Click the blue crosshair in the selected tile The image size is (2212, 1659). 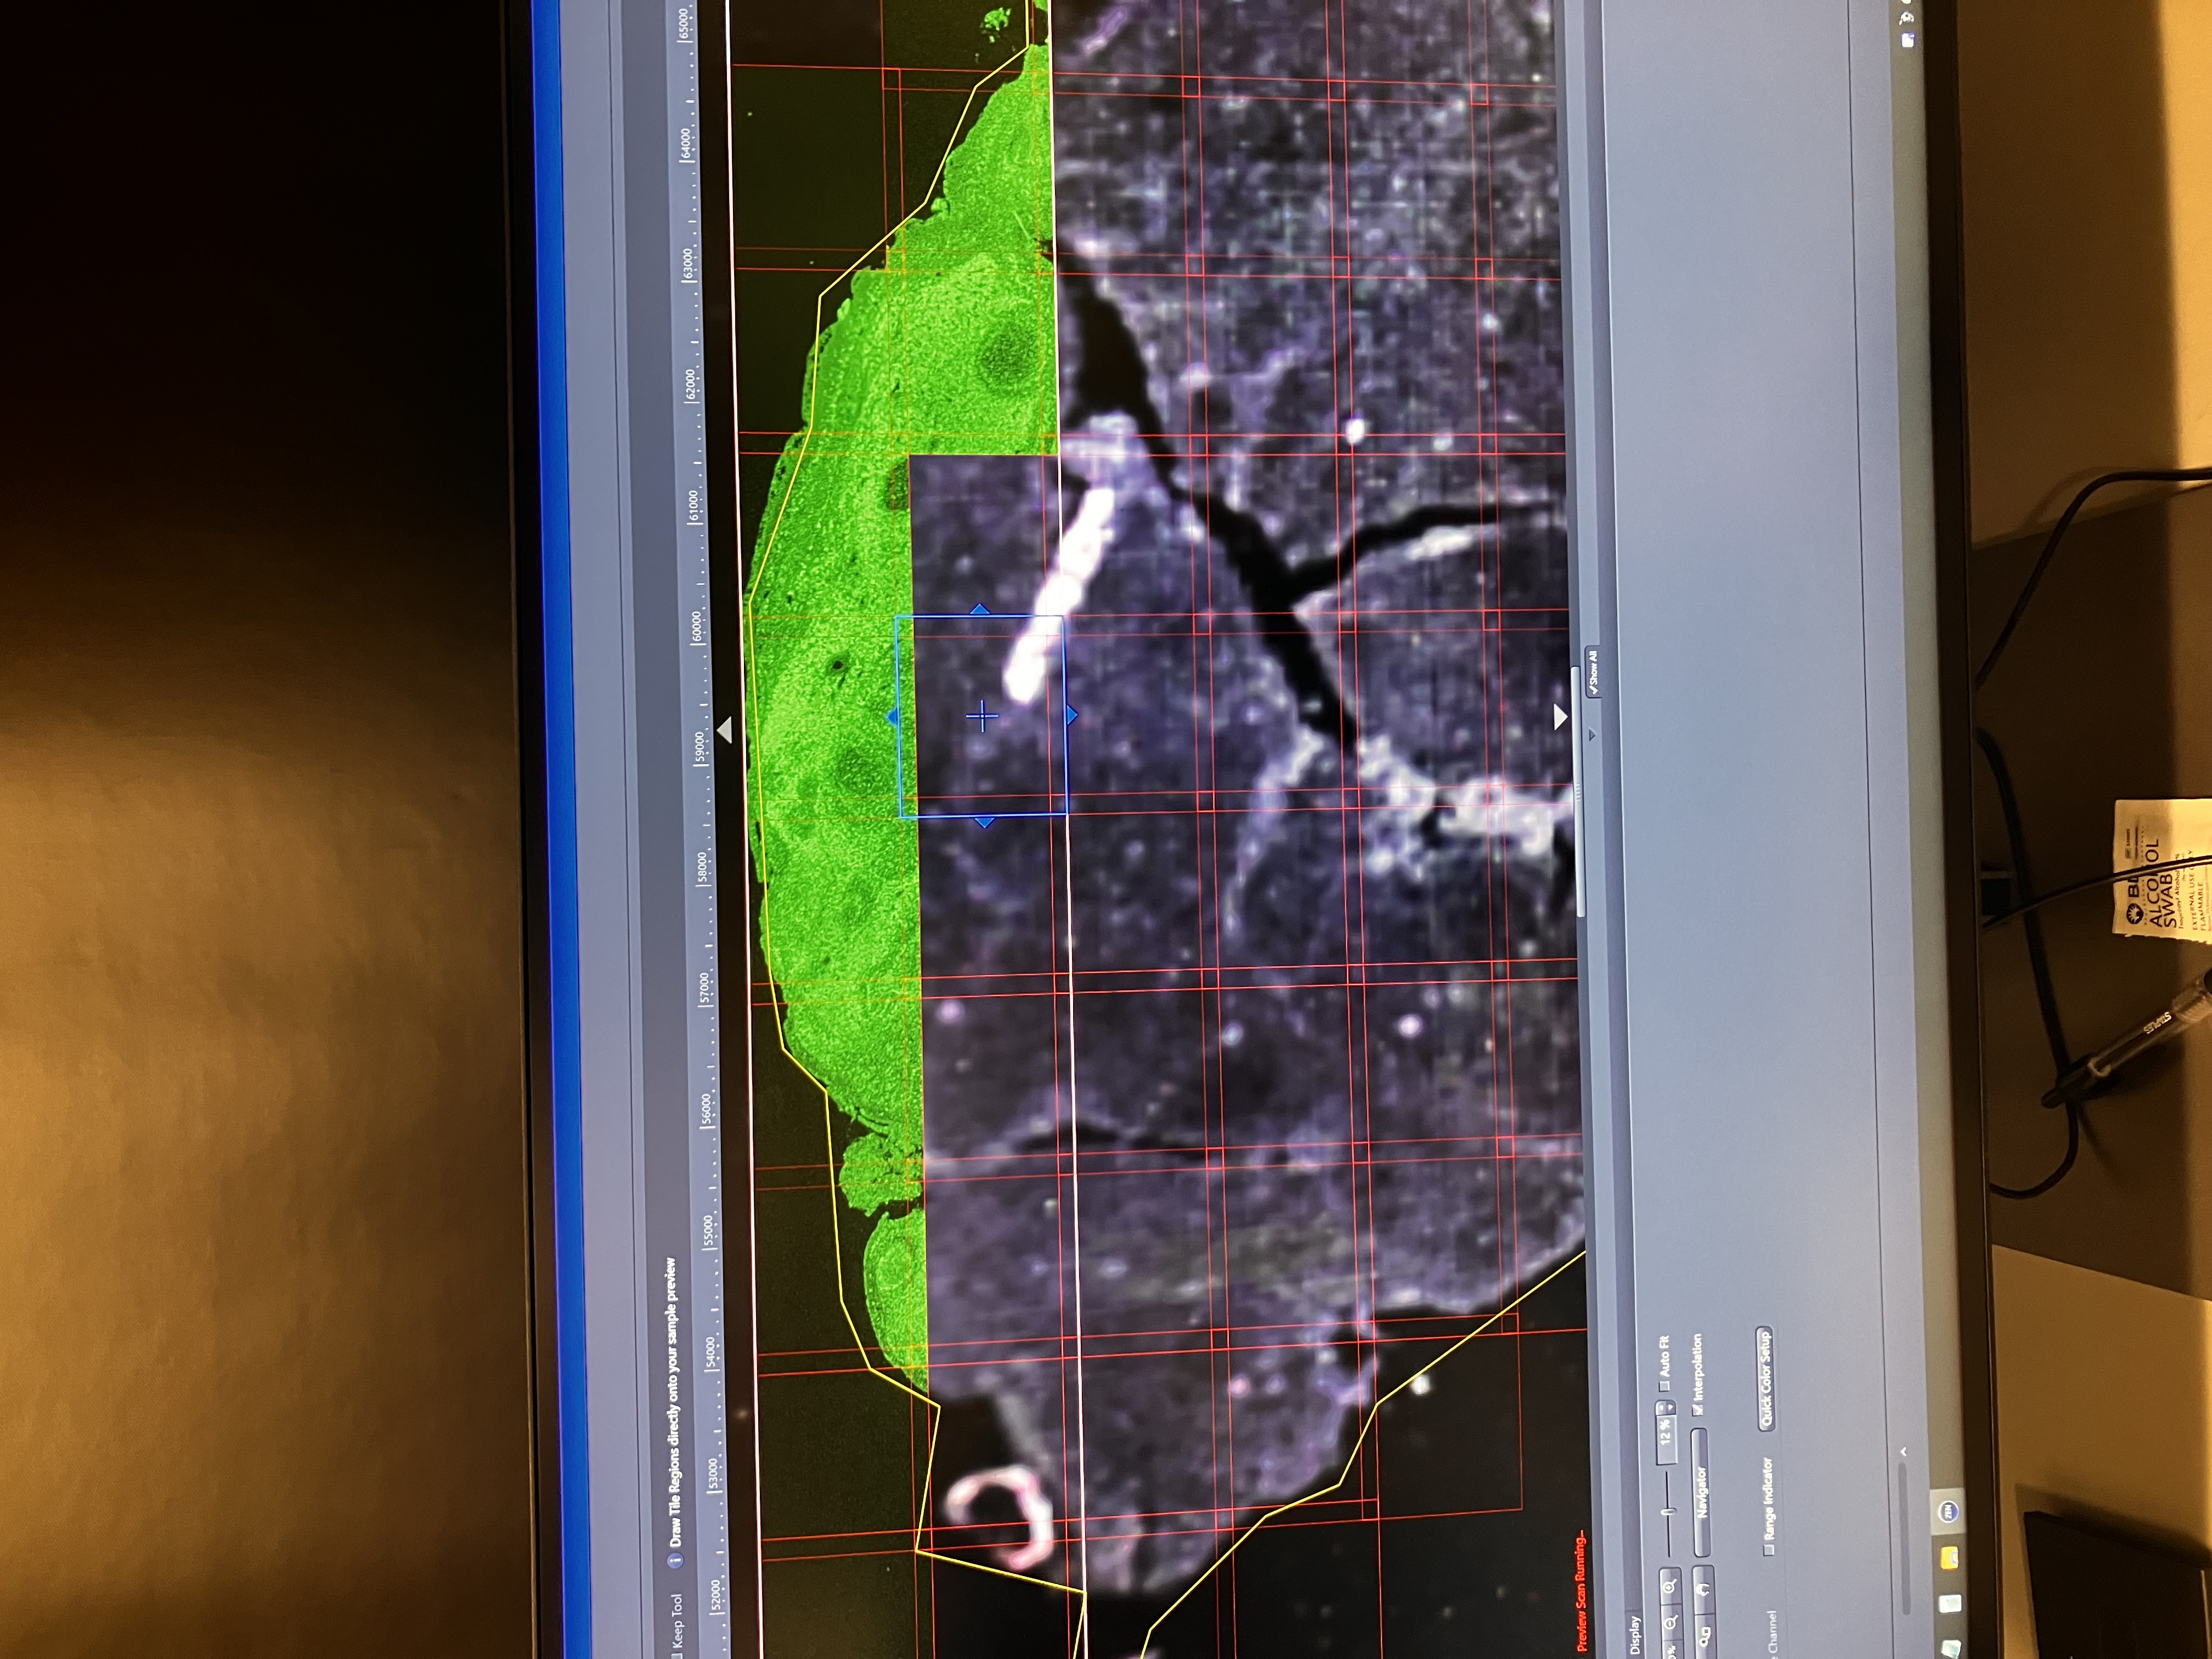point(982,716)
